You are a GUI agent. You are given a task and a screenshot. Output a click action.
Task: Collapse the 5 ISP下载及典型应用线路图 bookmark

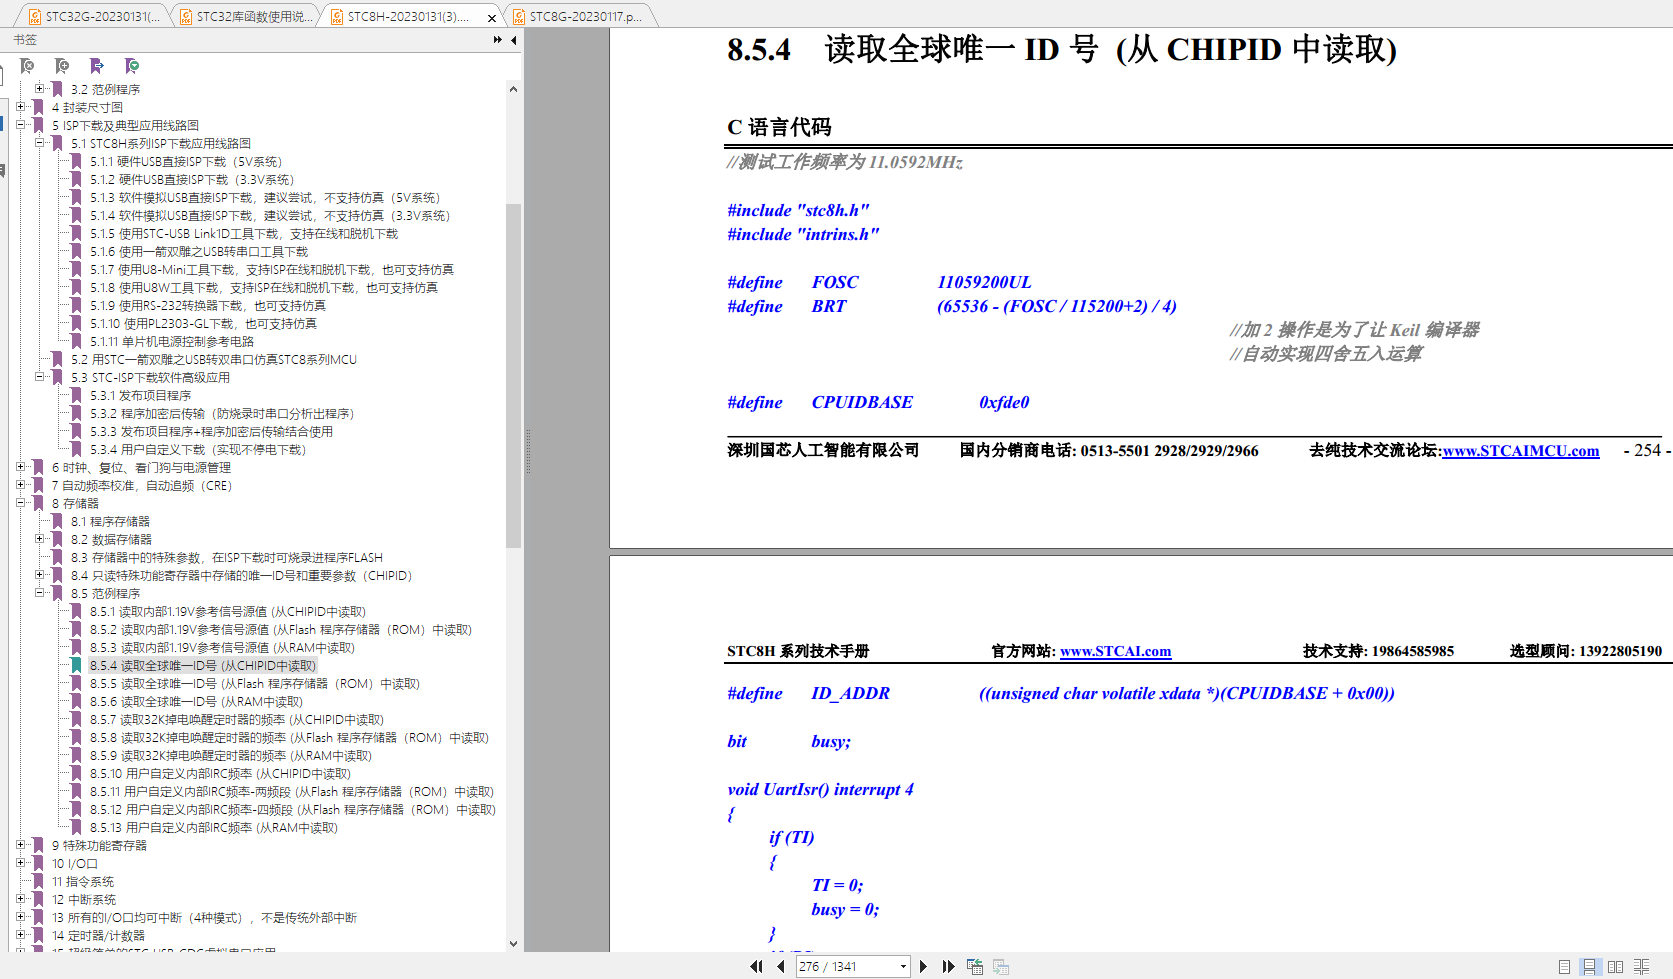20,124
